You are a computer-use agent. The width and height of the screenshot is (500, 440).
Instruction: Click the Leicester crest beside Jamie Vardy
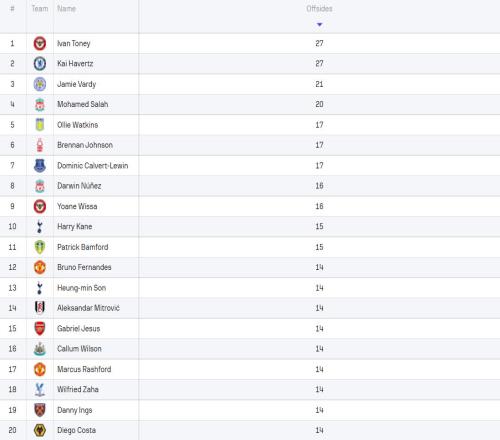[40, 84]
